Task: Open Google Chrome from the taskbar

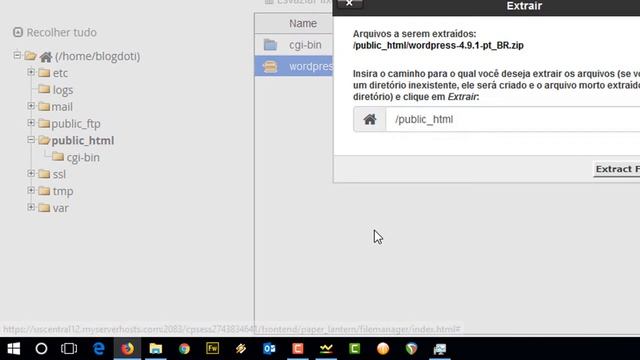Action: coord(184,349)
